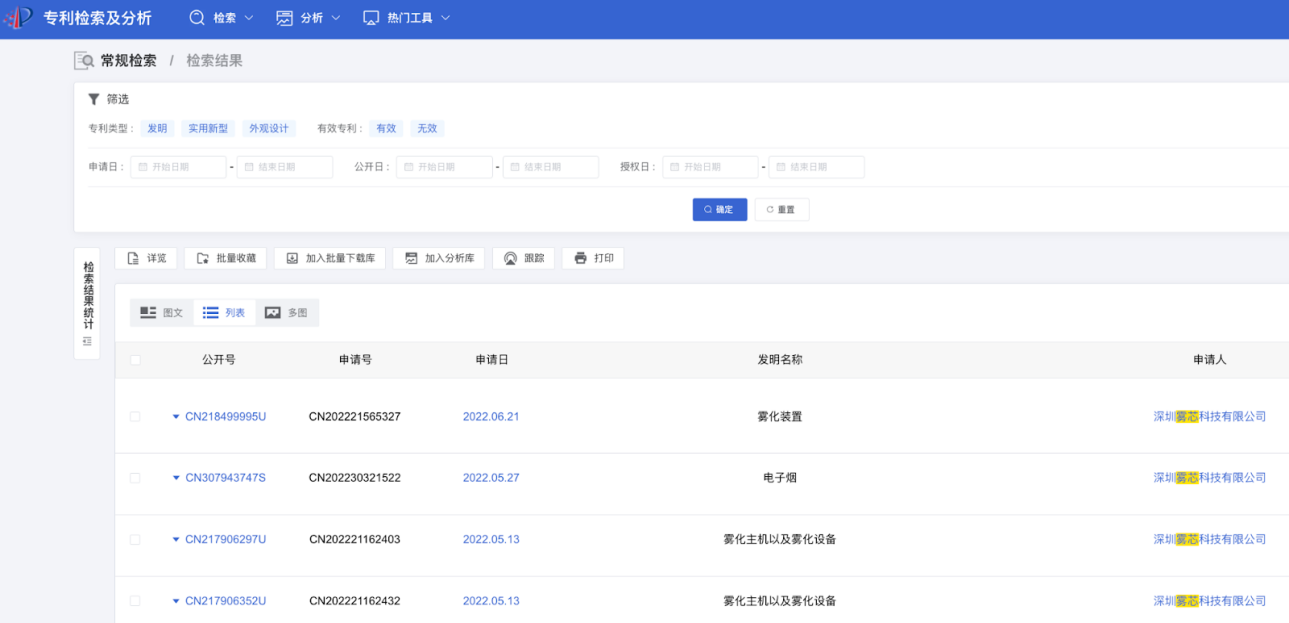The image size is (1289, 623).
Task: Click the 筛选 funnel icon
Action: 94,99
